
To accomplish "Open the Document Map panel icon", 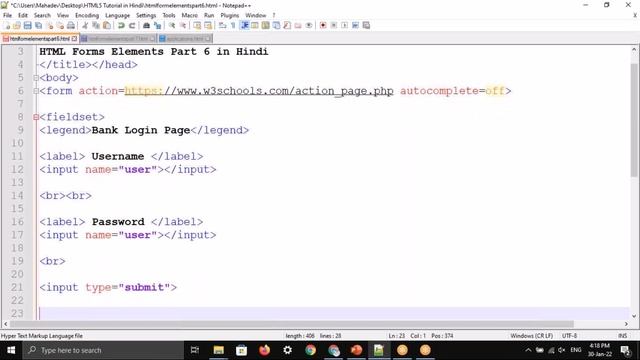I will coord(265,25).
